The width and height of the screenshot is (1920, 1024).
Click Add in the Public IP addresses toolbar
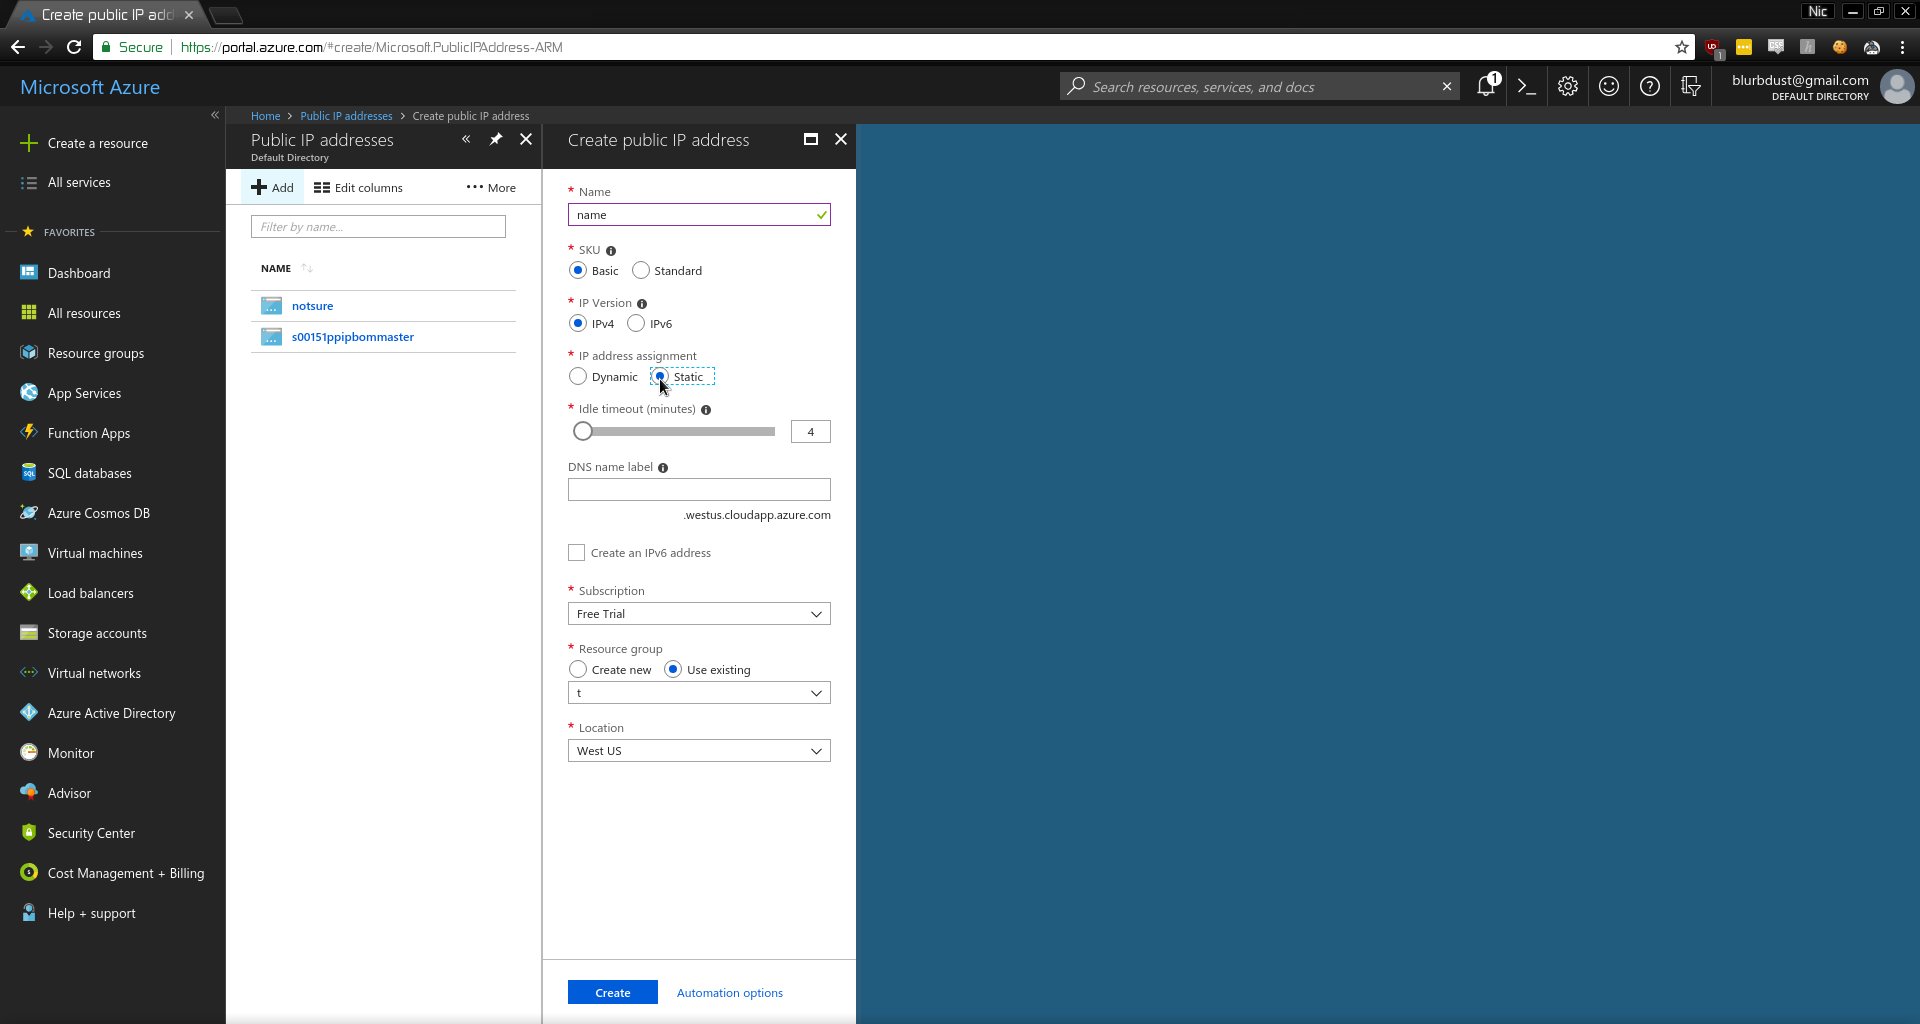tap(272, 188)
